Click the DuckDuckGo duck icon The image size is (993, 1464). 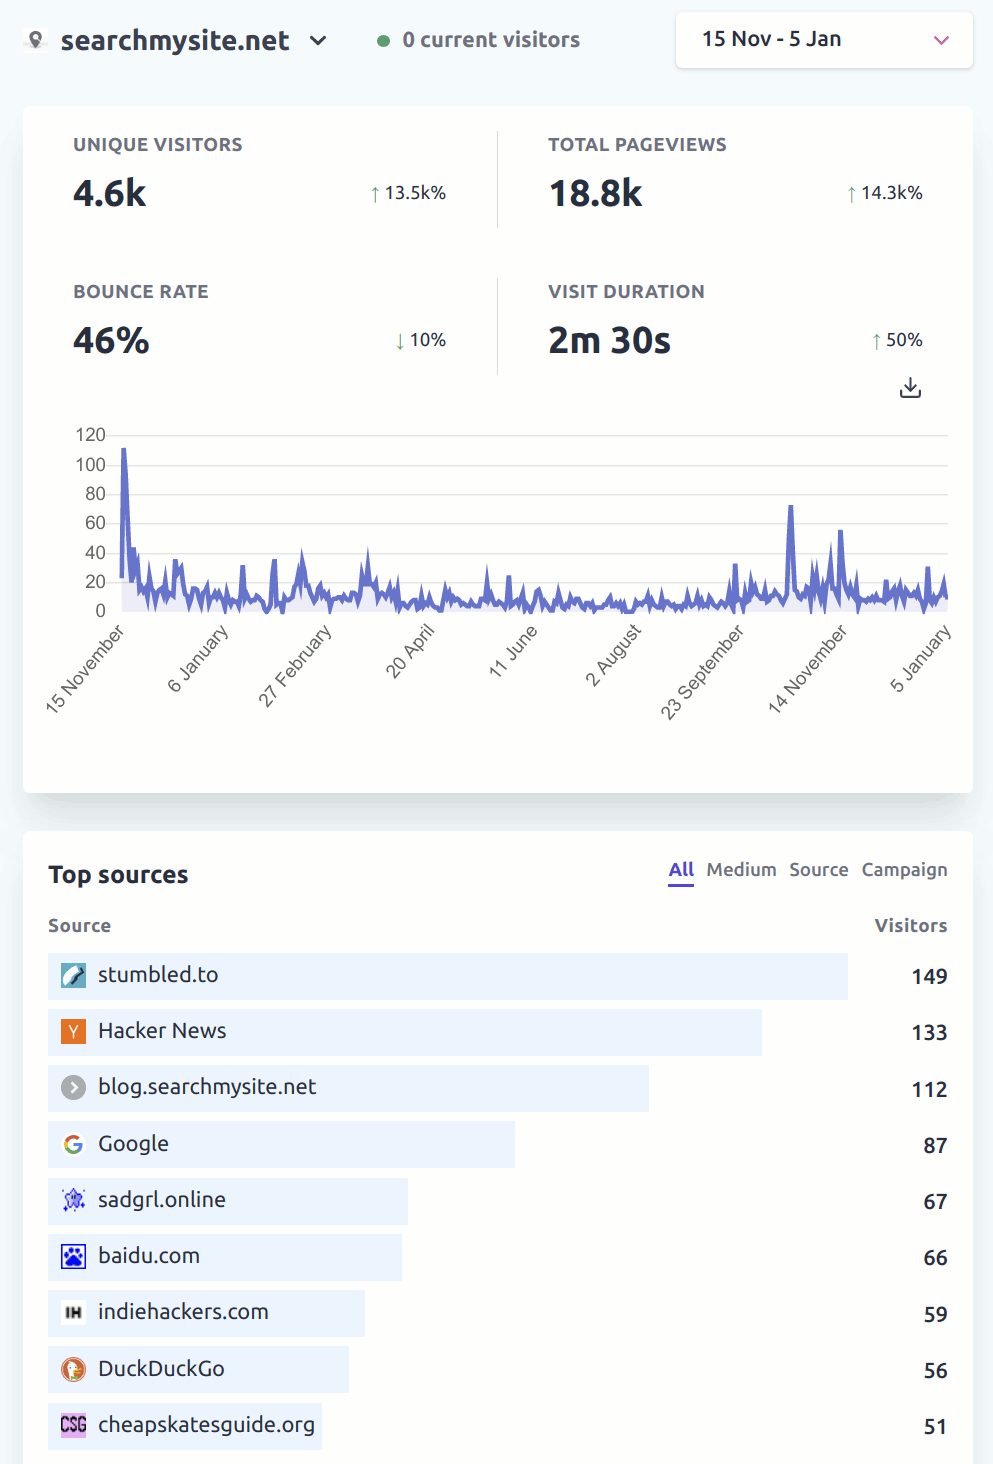click(x=74, y=1369)
